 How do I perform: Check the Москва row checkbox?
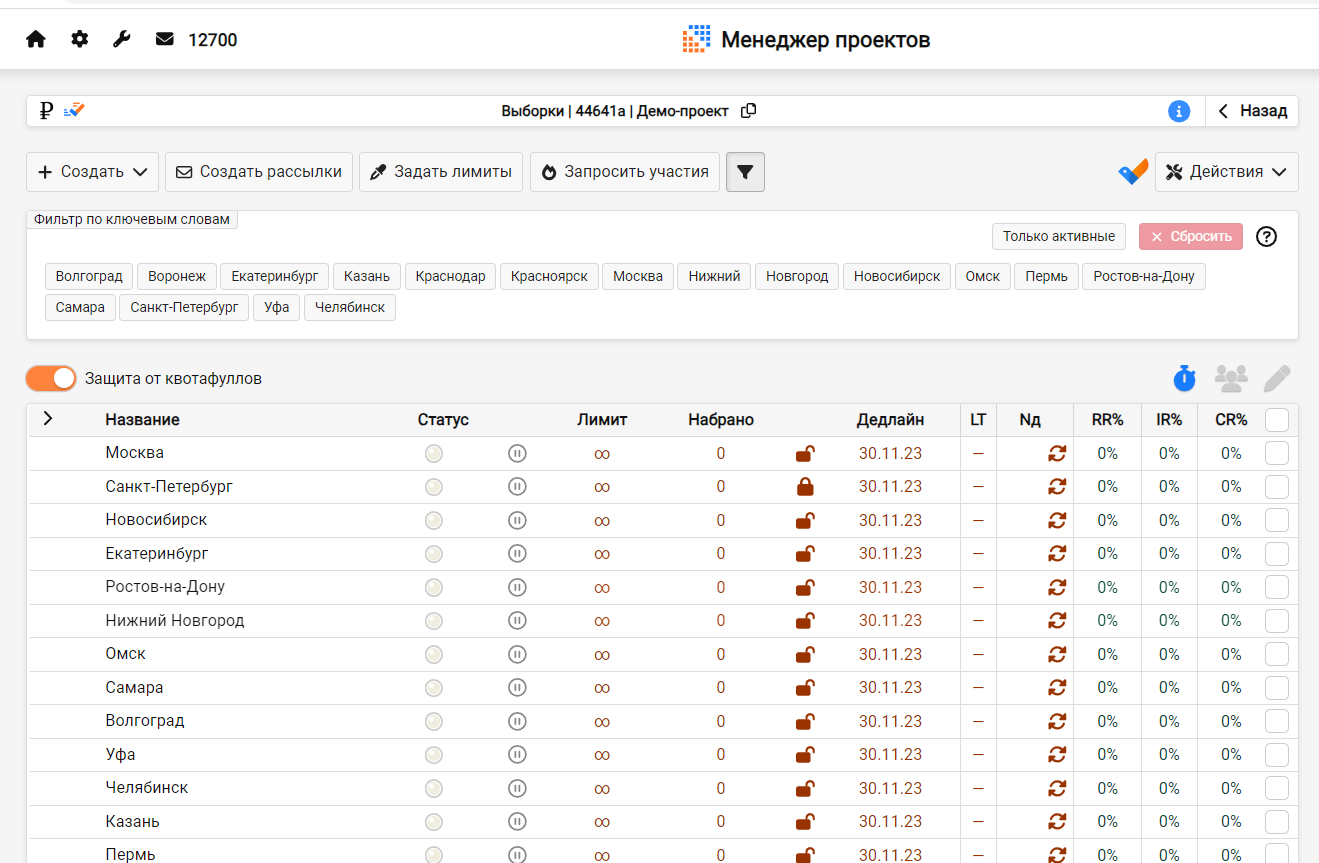point(1276,454)
